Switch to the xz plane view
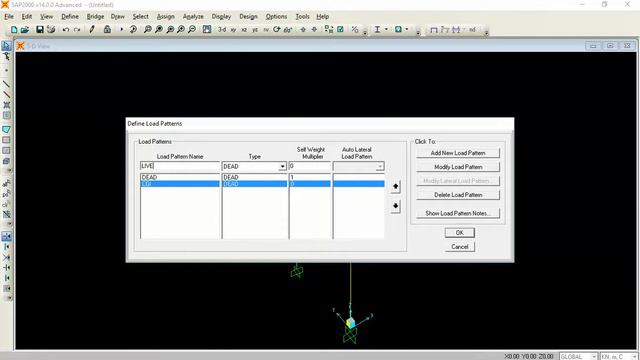This screenshot has width=640, height=360. click(x=244, y=30)
